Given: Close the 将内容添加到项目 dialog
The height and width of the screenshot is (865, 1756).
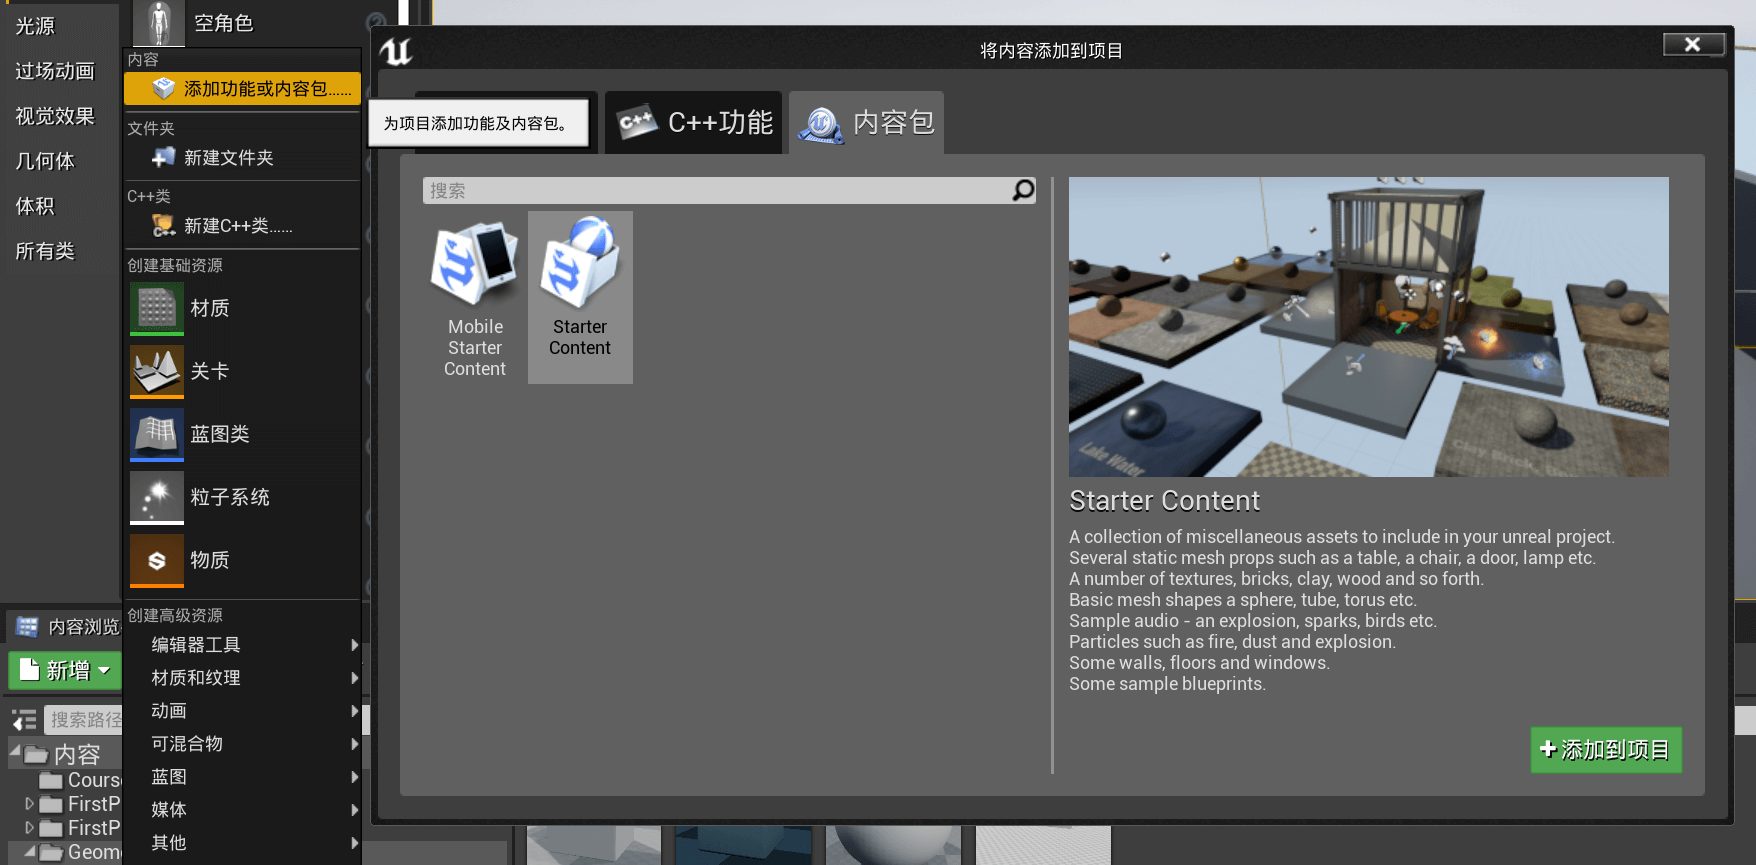Looking at the screenshot, I should coord(1693,44).
